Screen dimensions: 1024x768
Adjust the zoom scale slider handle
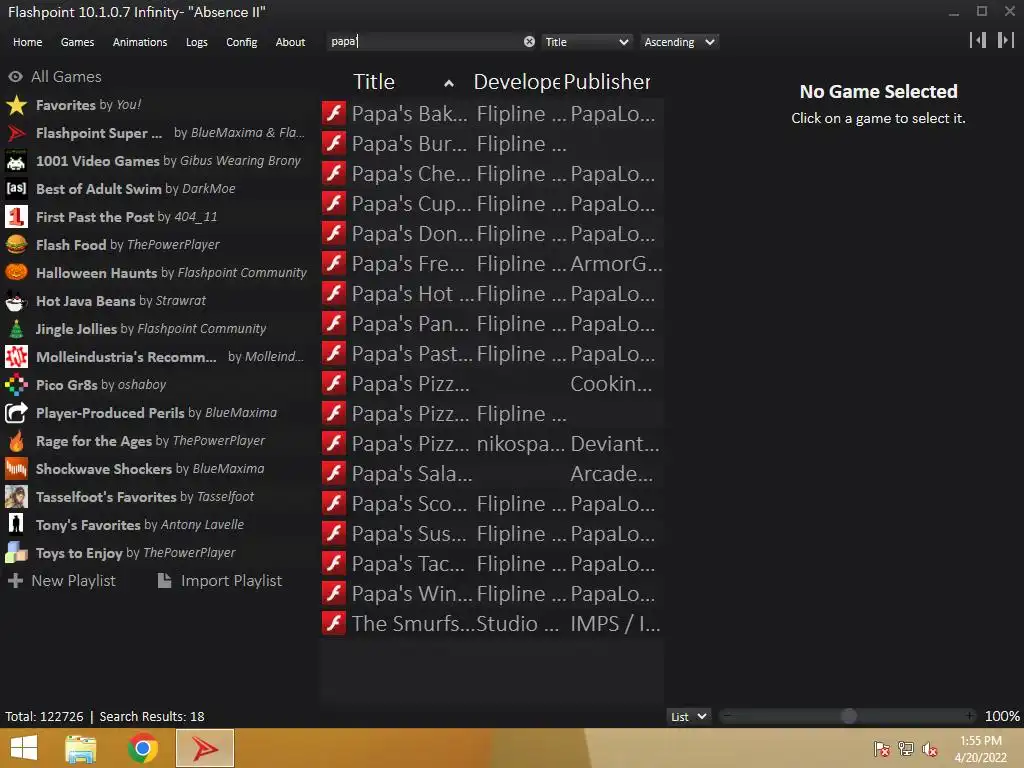(848, 716)
